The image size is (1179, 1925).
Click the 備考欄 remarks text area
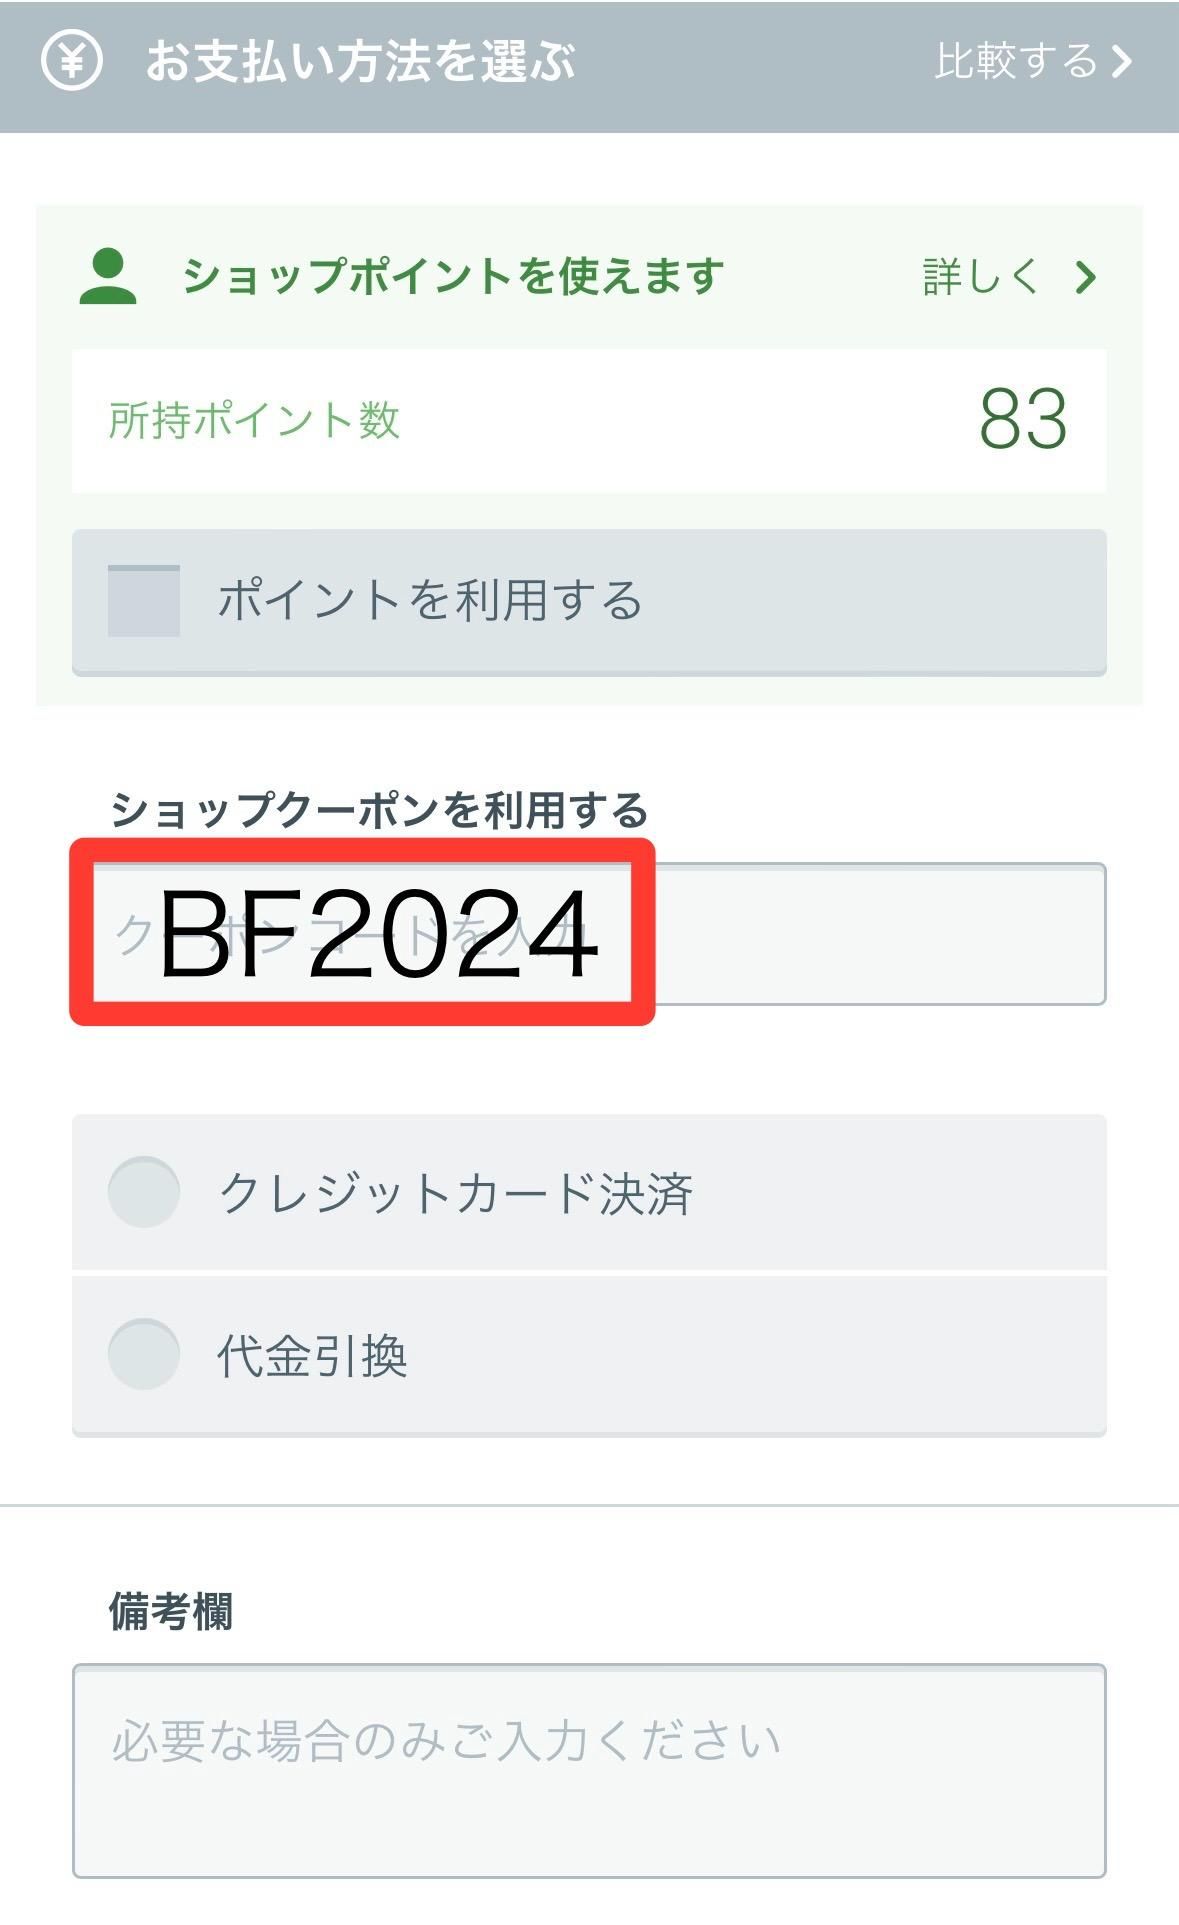589,1771
